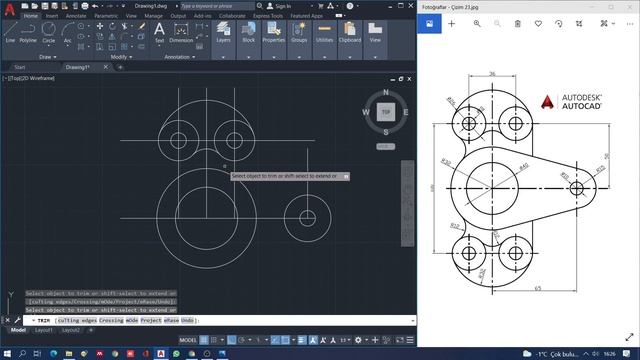
Task: Toggle MODEL space button in status bar
Action: 188,340
